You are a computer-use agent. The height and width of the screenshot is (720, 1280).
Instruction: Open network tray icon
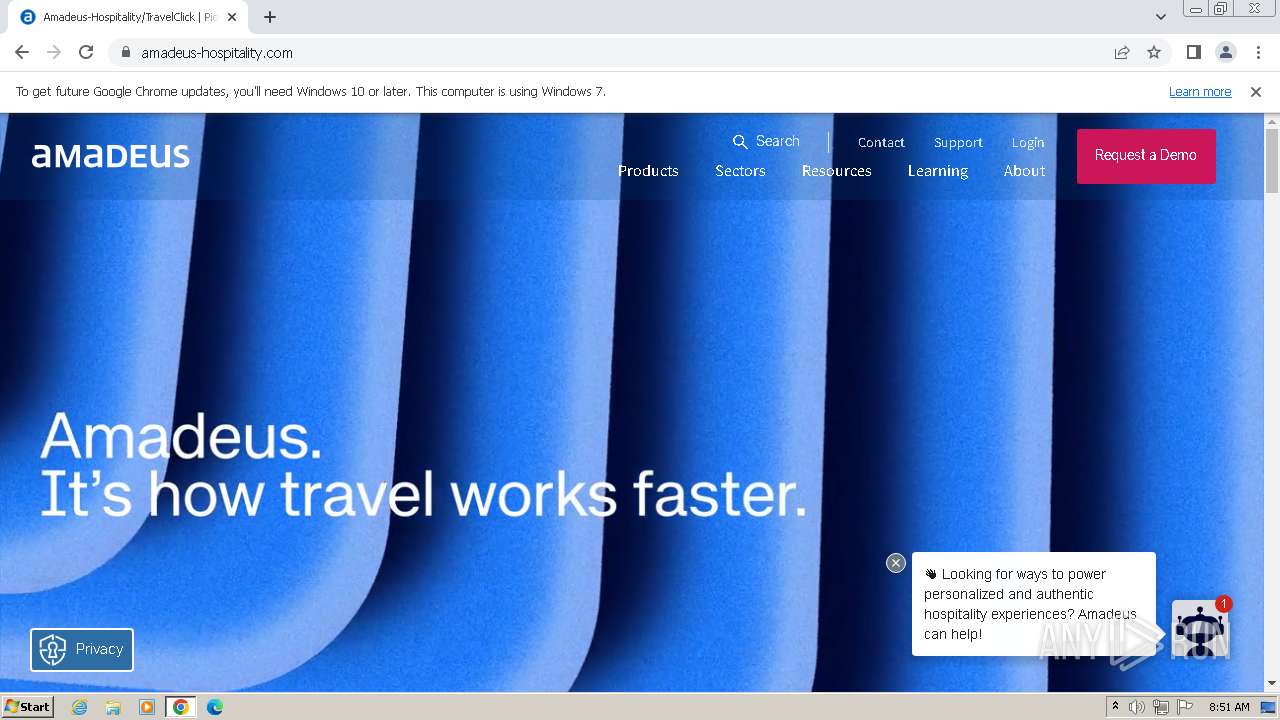(1161, 707)
